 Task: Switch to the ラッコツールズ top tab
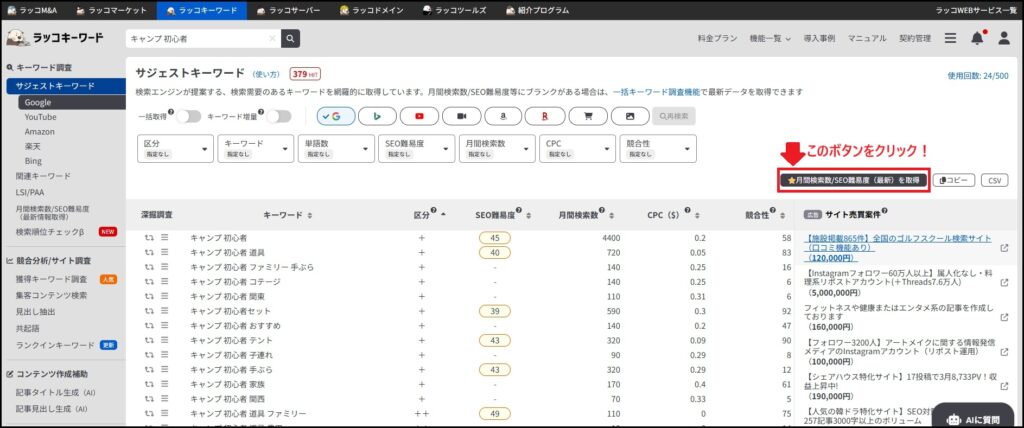click(454, 10)
